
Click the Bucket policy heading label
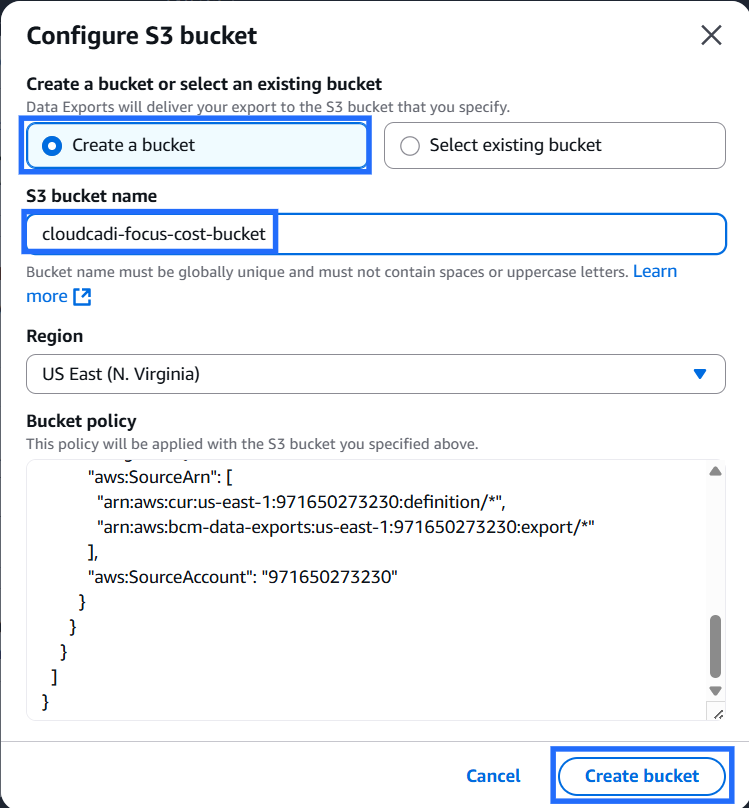[81, 421]
